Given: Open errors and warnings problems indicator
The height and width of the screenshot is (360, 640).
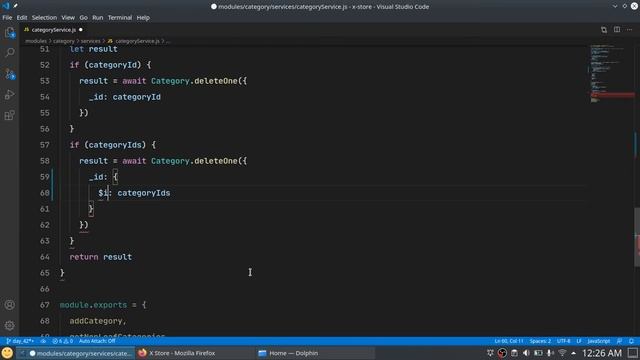Looking at the screenshot, I should click(x=62, y=341).
